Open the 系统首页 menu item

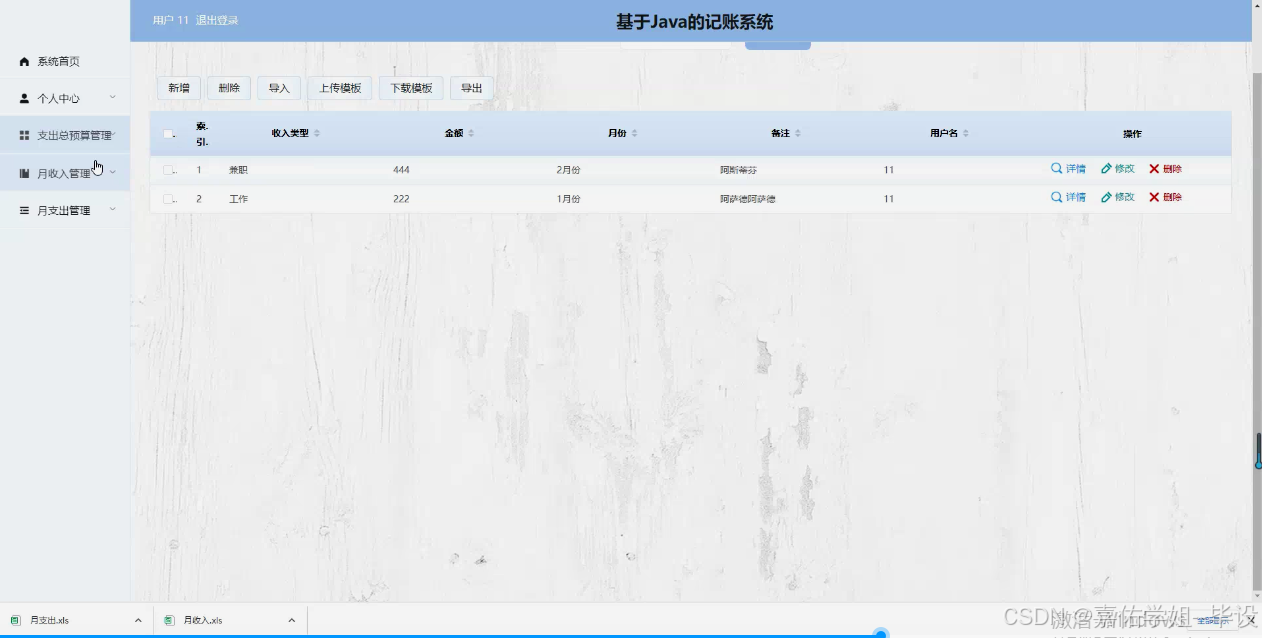[x=58, y=61]
